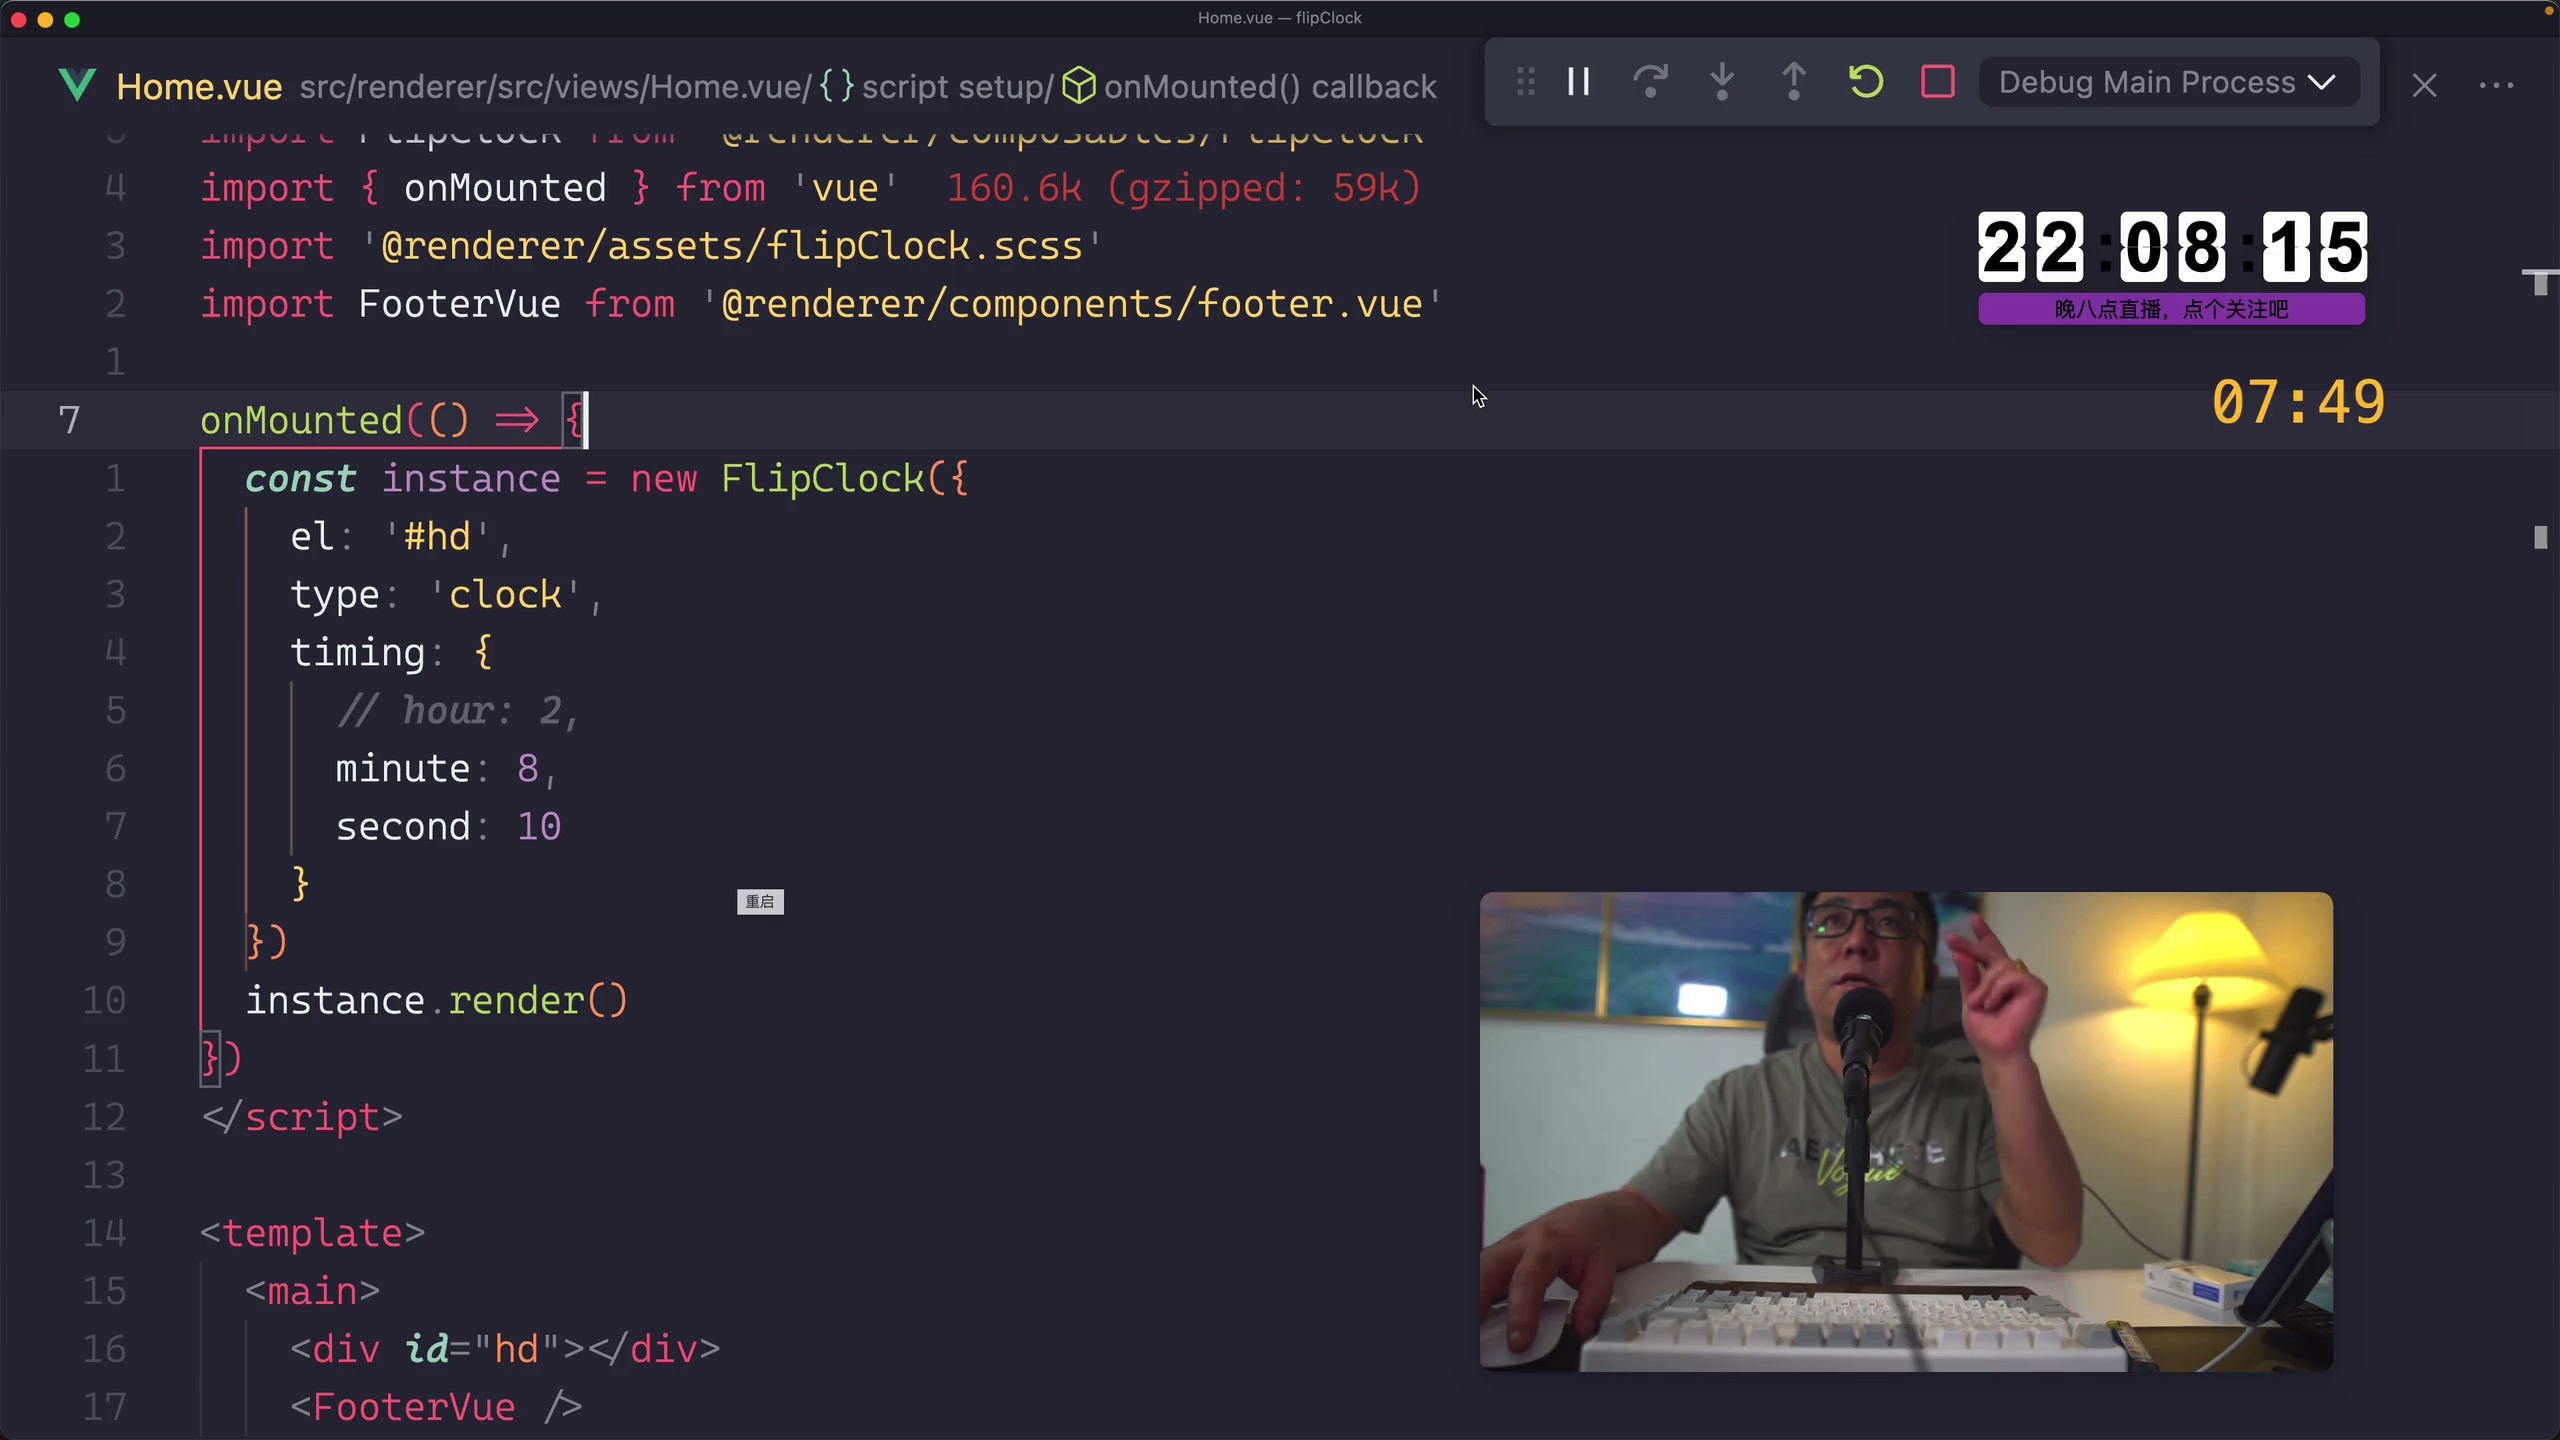This screenshot has height=1440, width=2560.
Task: Click the marker on the right scrollbar
Action: click(x=2540, y=538)
